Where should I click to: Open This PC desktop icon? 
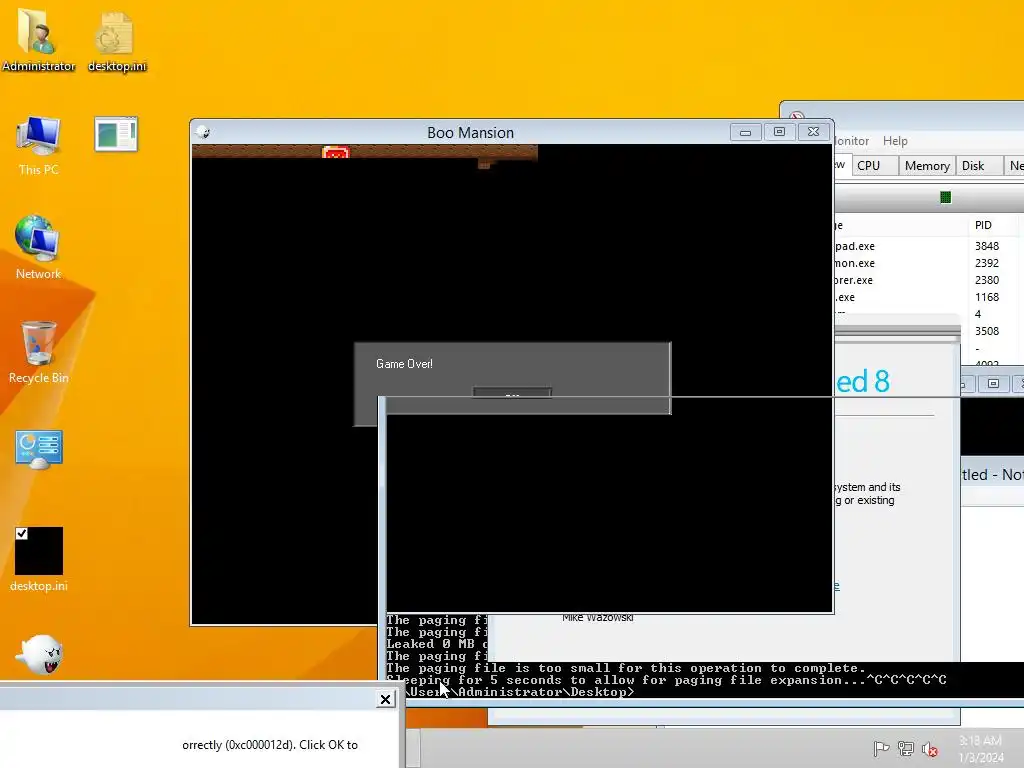pos(38,145)
